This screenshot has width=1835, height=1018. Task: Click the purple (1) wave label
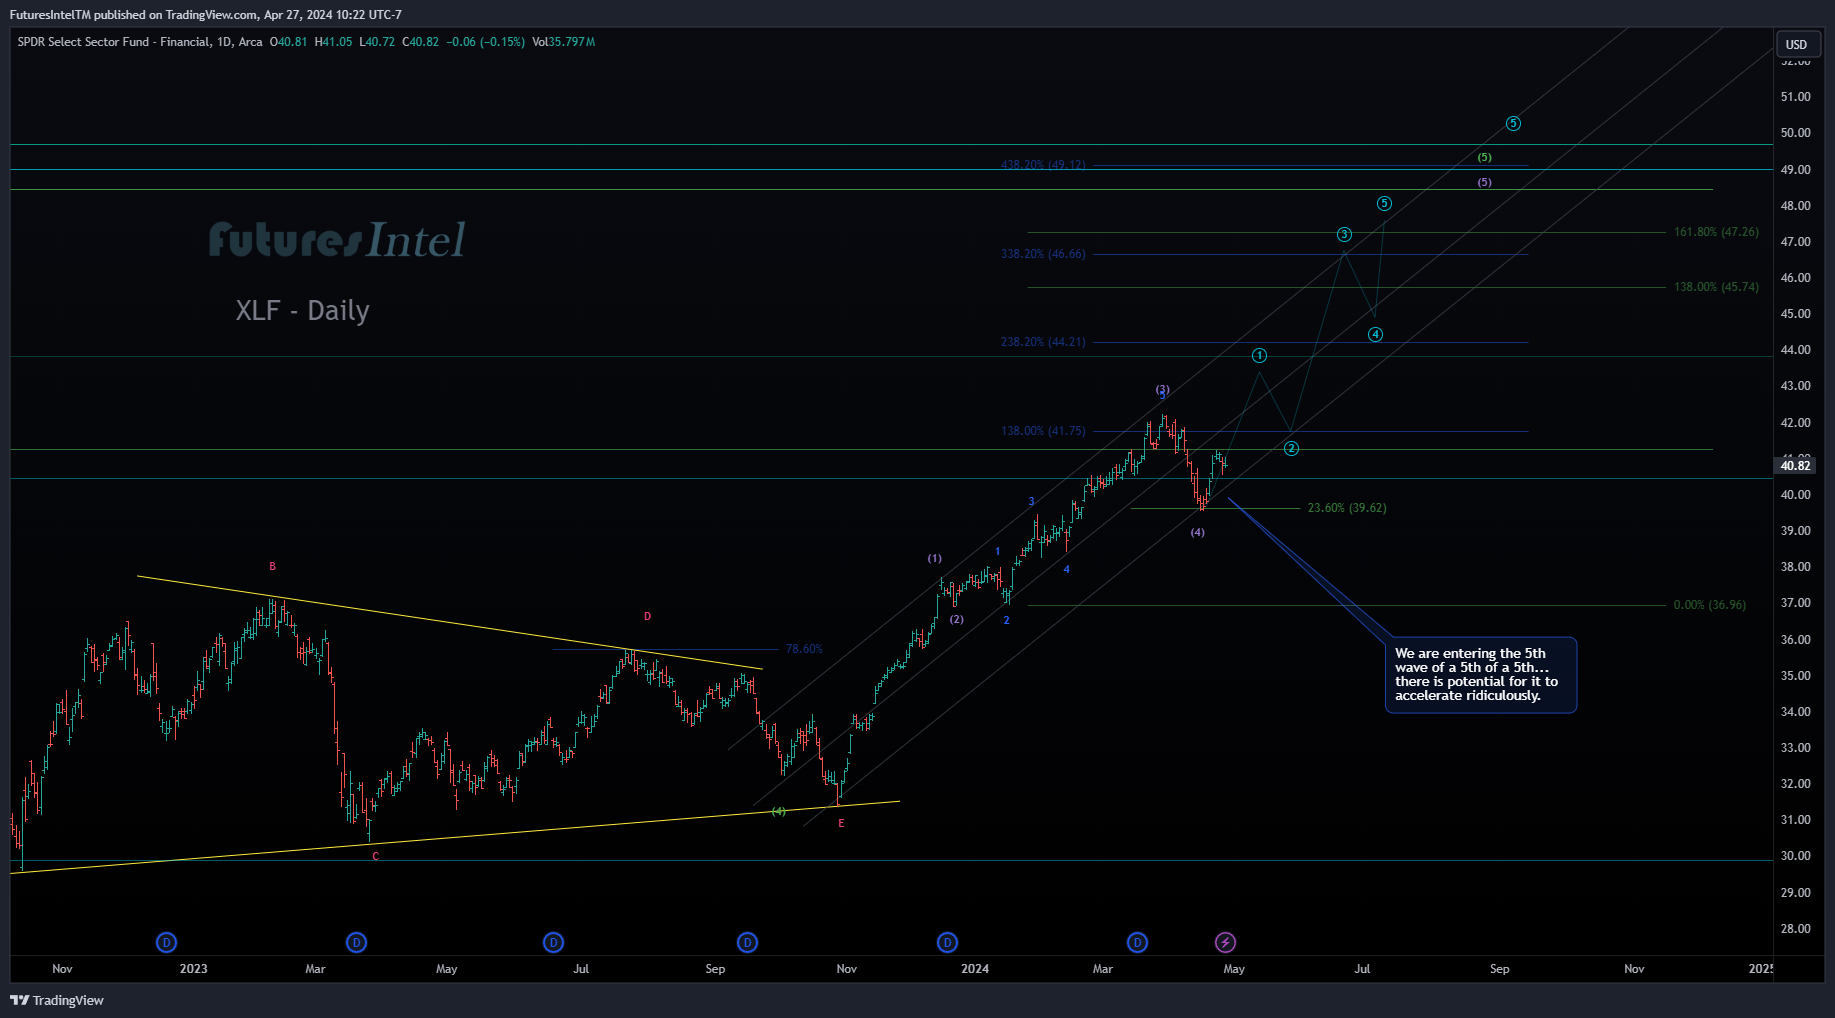(934, 558)
